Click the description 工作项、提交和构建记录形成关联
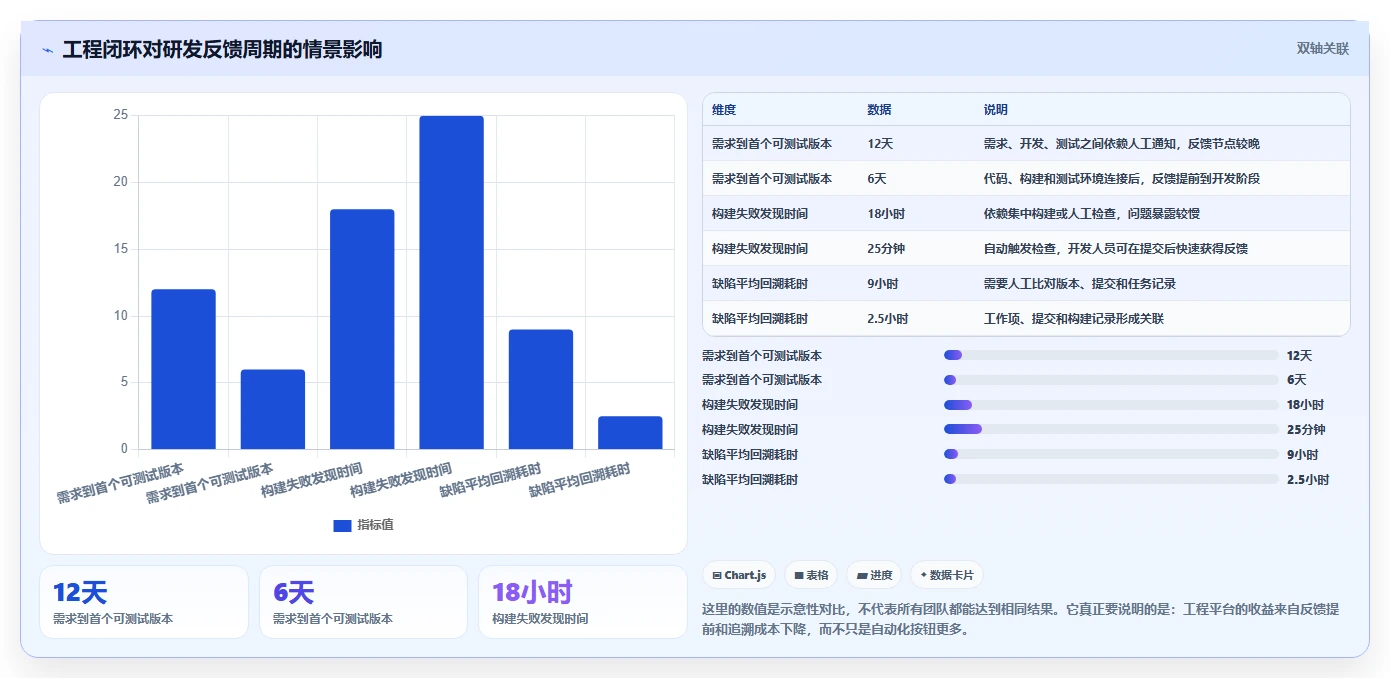 (1074, 319)
